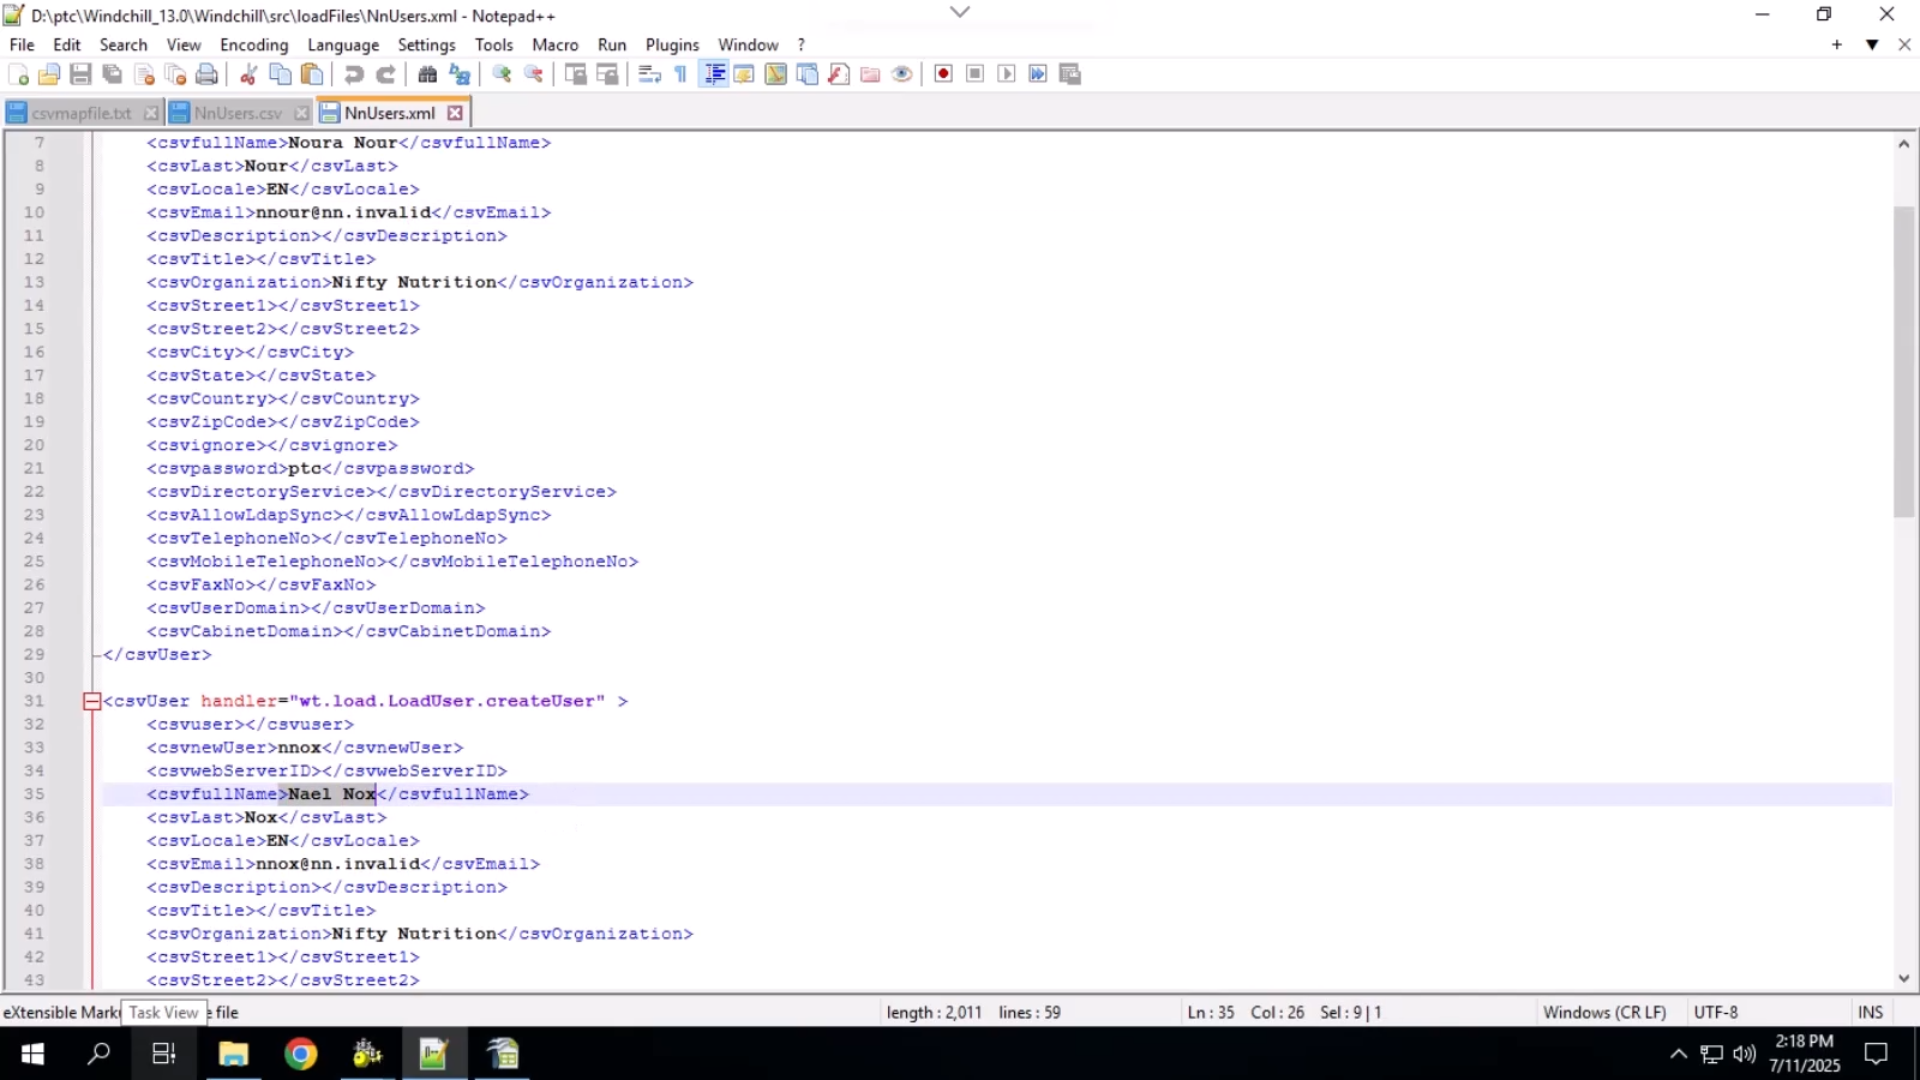Open the tab list dropdown arrow
This screenshot has width=1920, height=1080.
(1871, 45)
